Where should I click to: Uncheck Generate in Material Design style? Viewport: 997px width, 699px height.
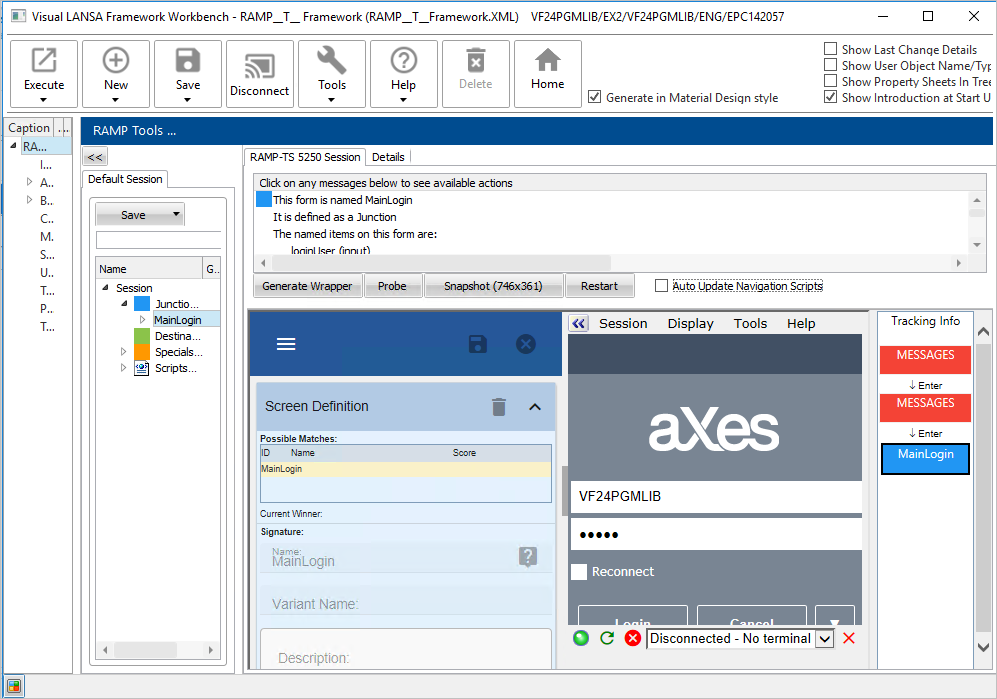[x=595, y=97]
